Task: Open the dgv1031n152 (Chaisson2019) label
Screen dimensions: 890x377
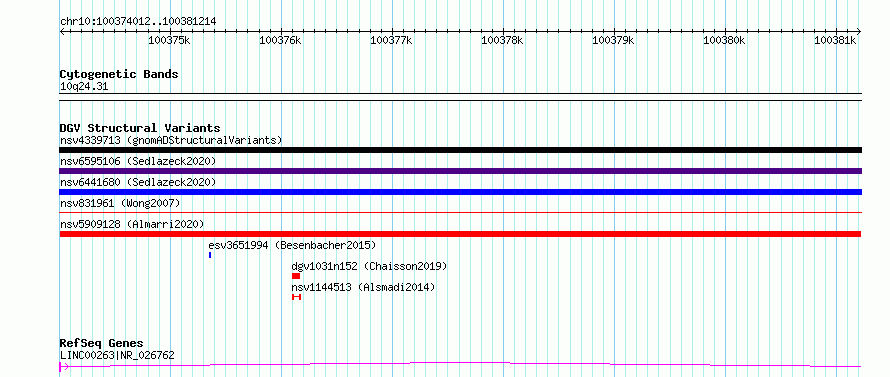Action: pos(370,266)
